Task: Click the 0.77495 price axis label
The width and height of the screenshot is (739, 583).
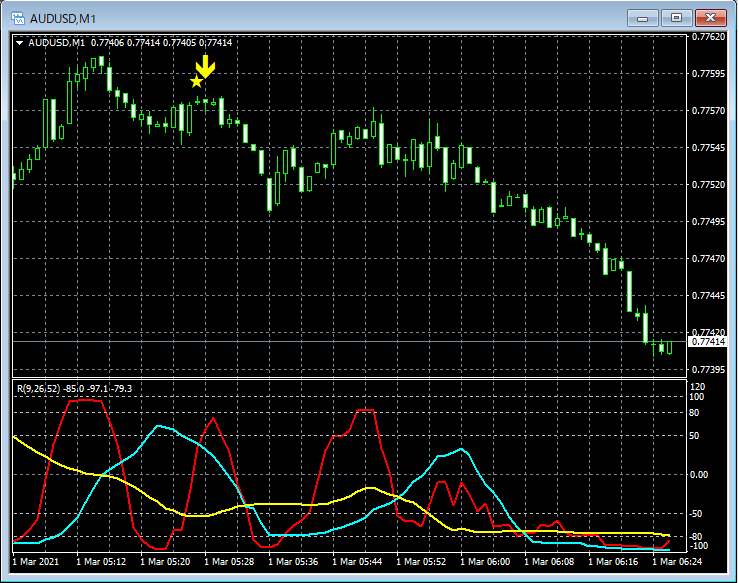Action: click(x=708, y=222)
